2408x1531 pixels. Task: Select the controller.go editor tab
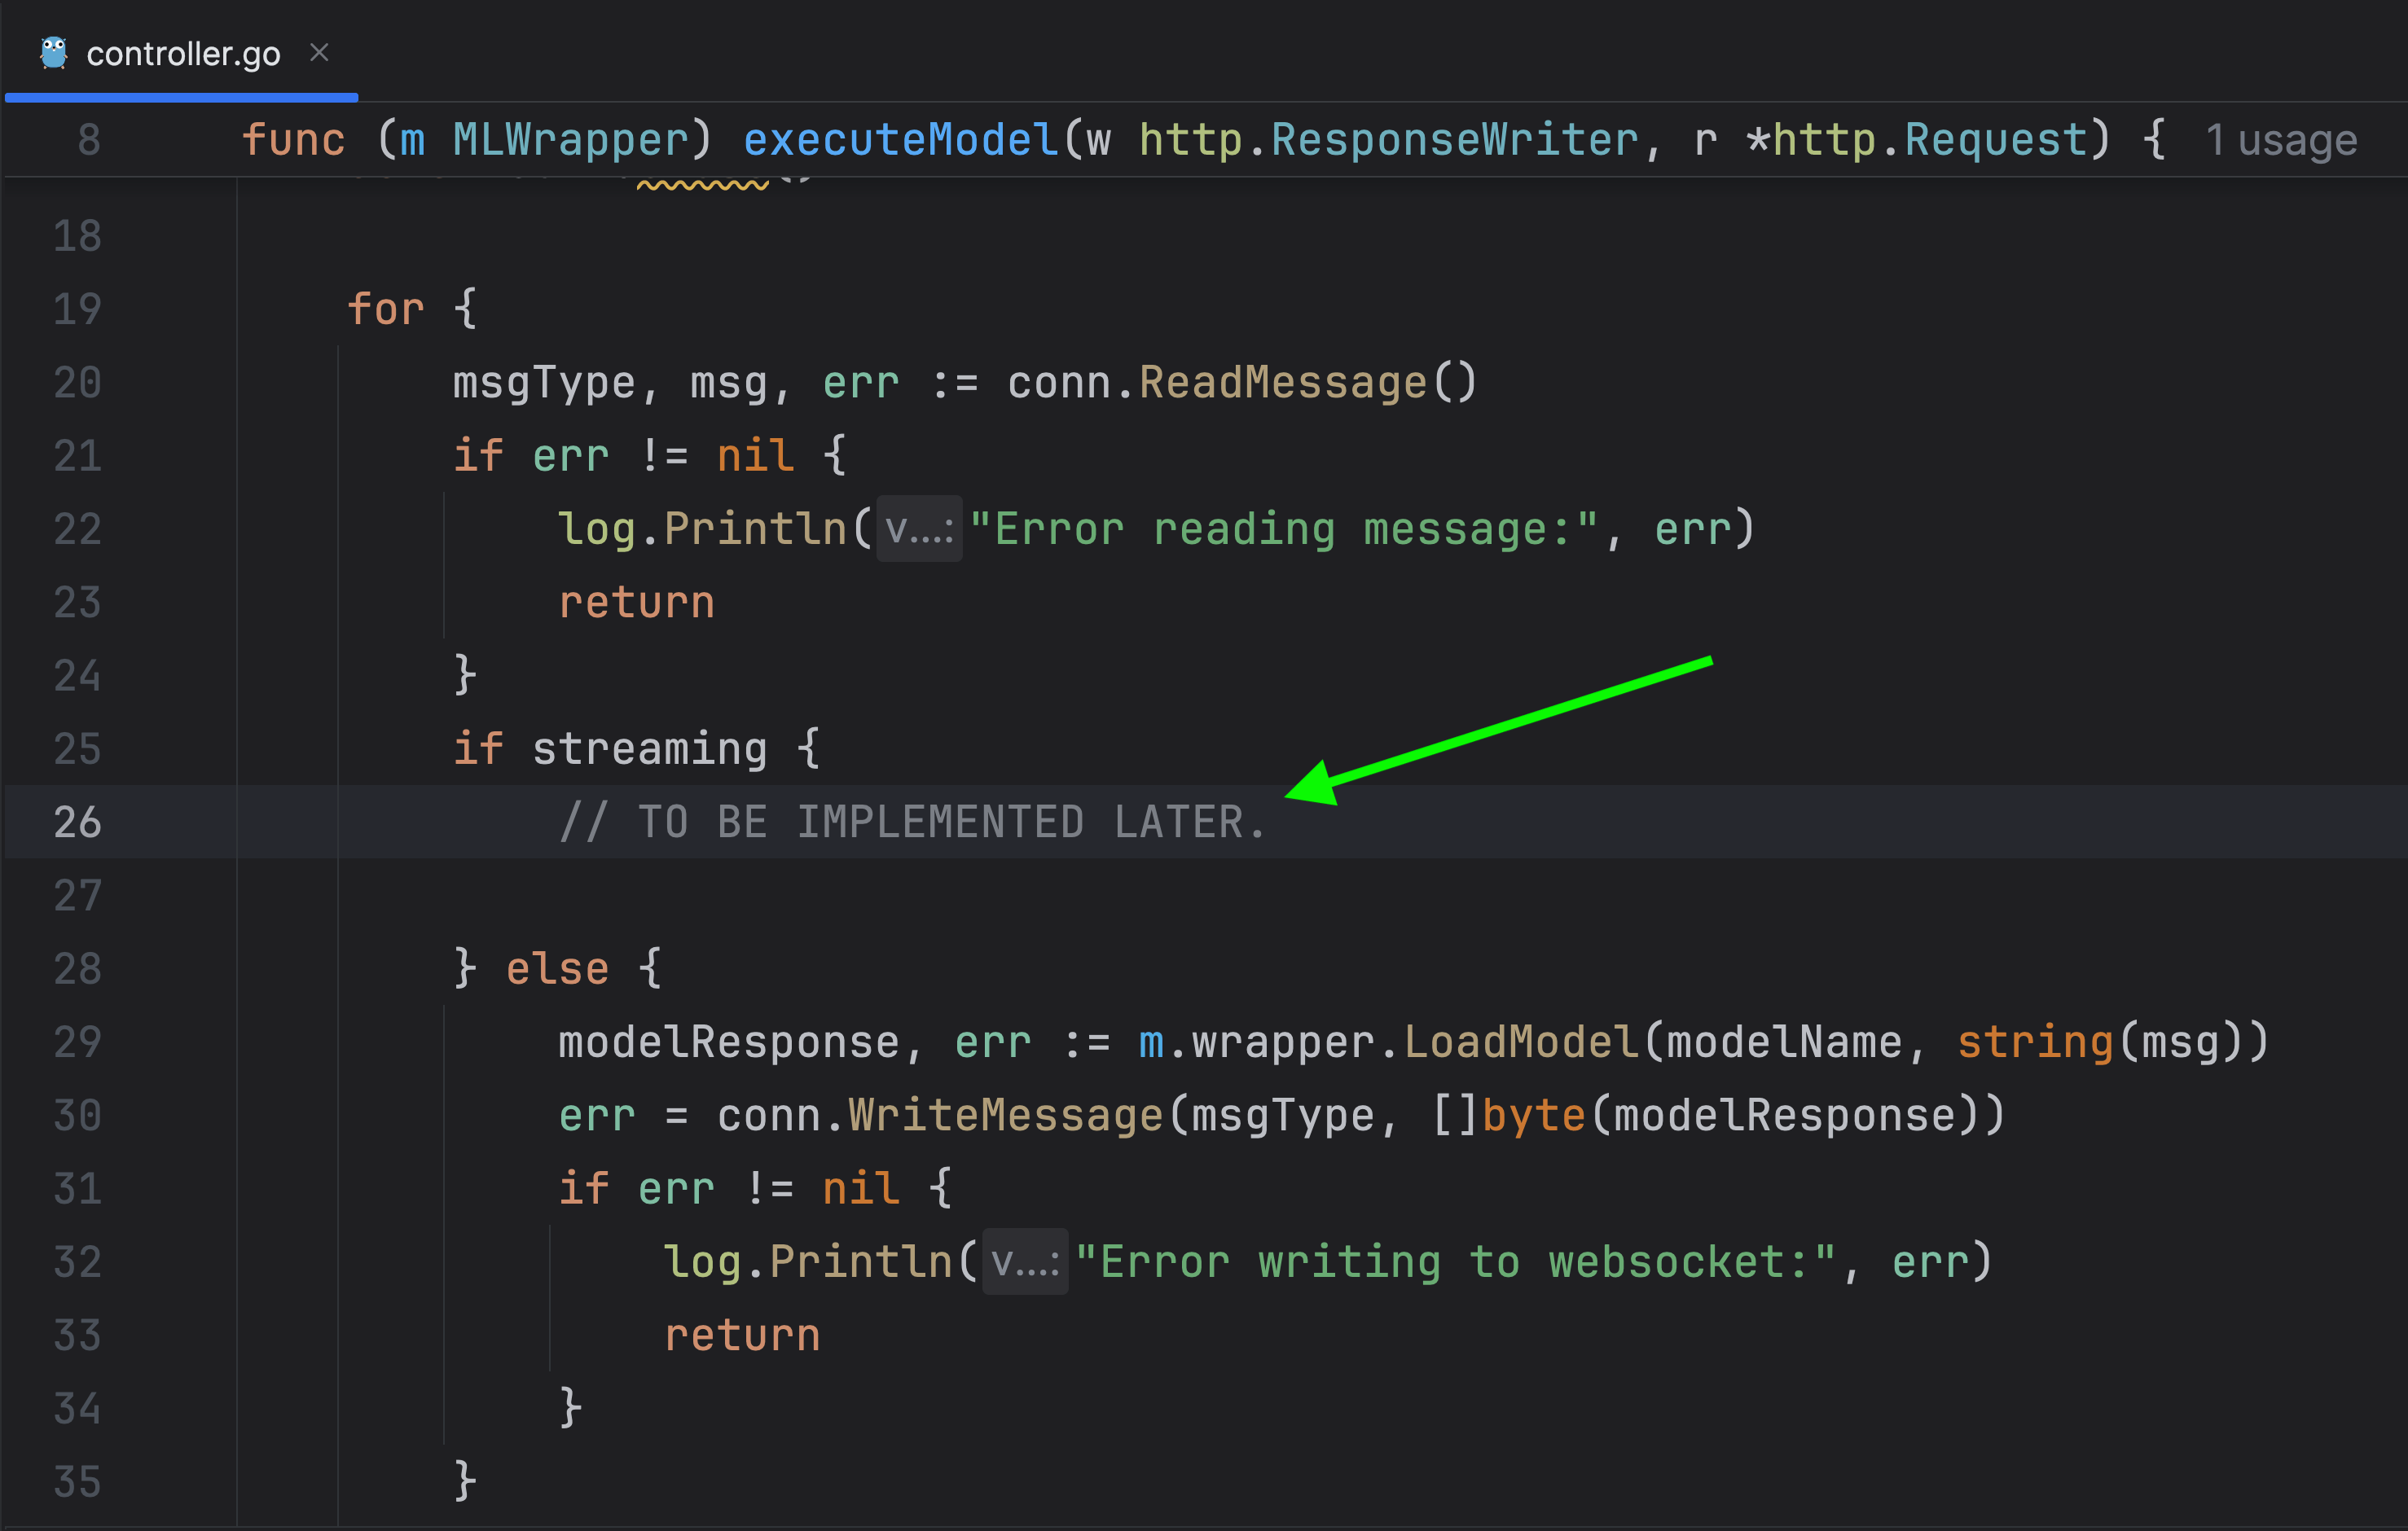coord(183,54)
